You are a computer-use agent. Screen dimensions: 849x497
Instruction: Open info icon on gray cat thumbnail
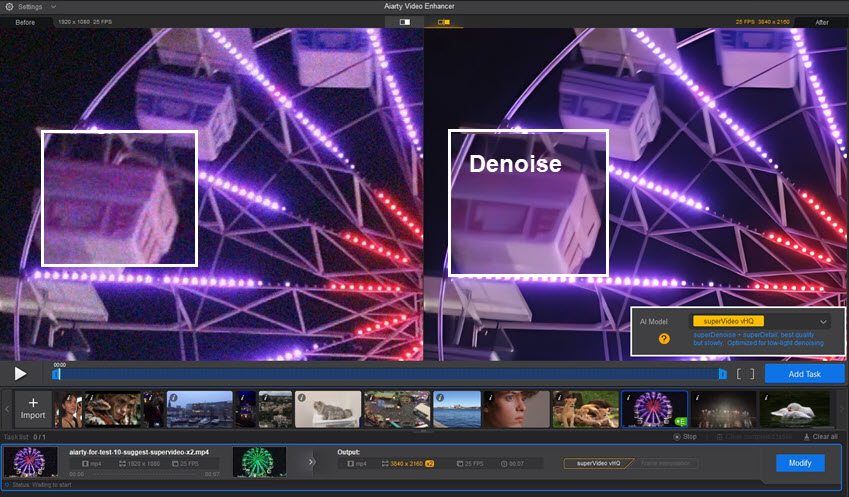(302, 397)
